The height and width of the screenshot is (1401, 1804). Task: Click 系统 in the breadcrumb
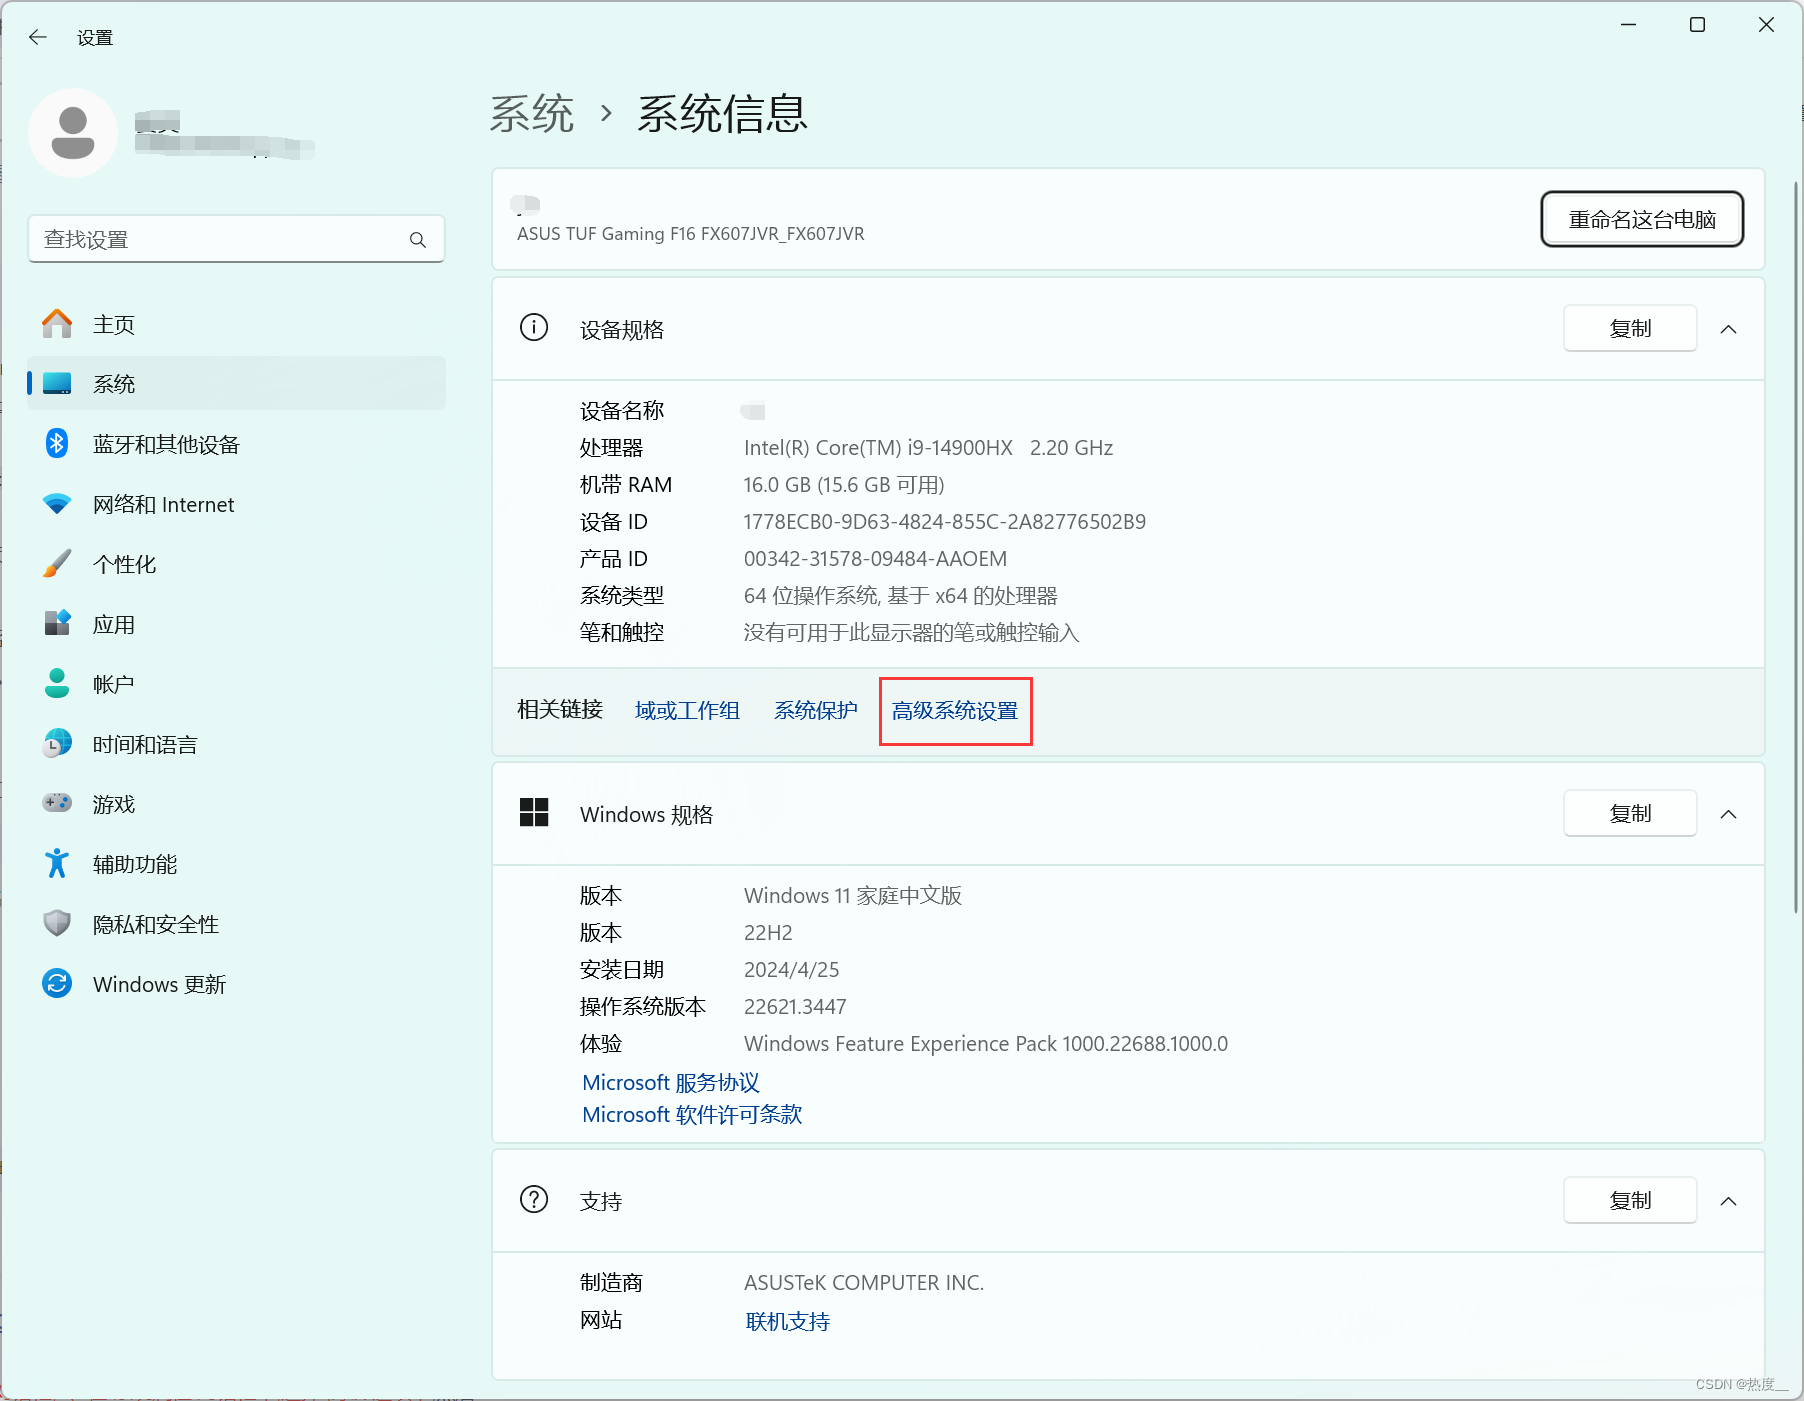coord(532,114)
